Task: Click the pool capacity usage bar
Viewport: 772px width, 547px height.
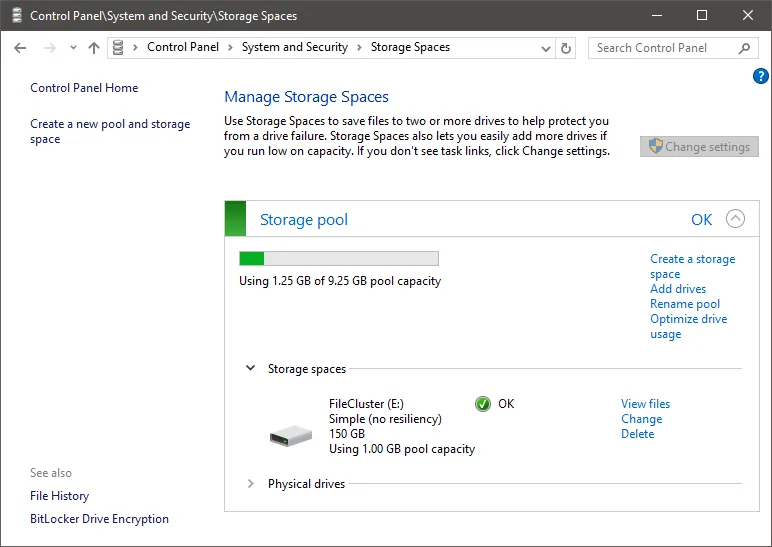Action: pos(339,258)
